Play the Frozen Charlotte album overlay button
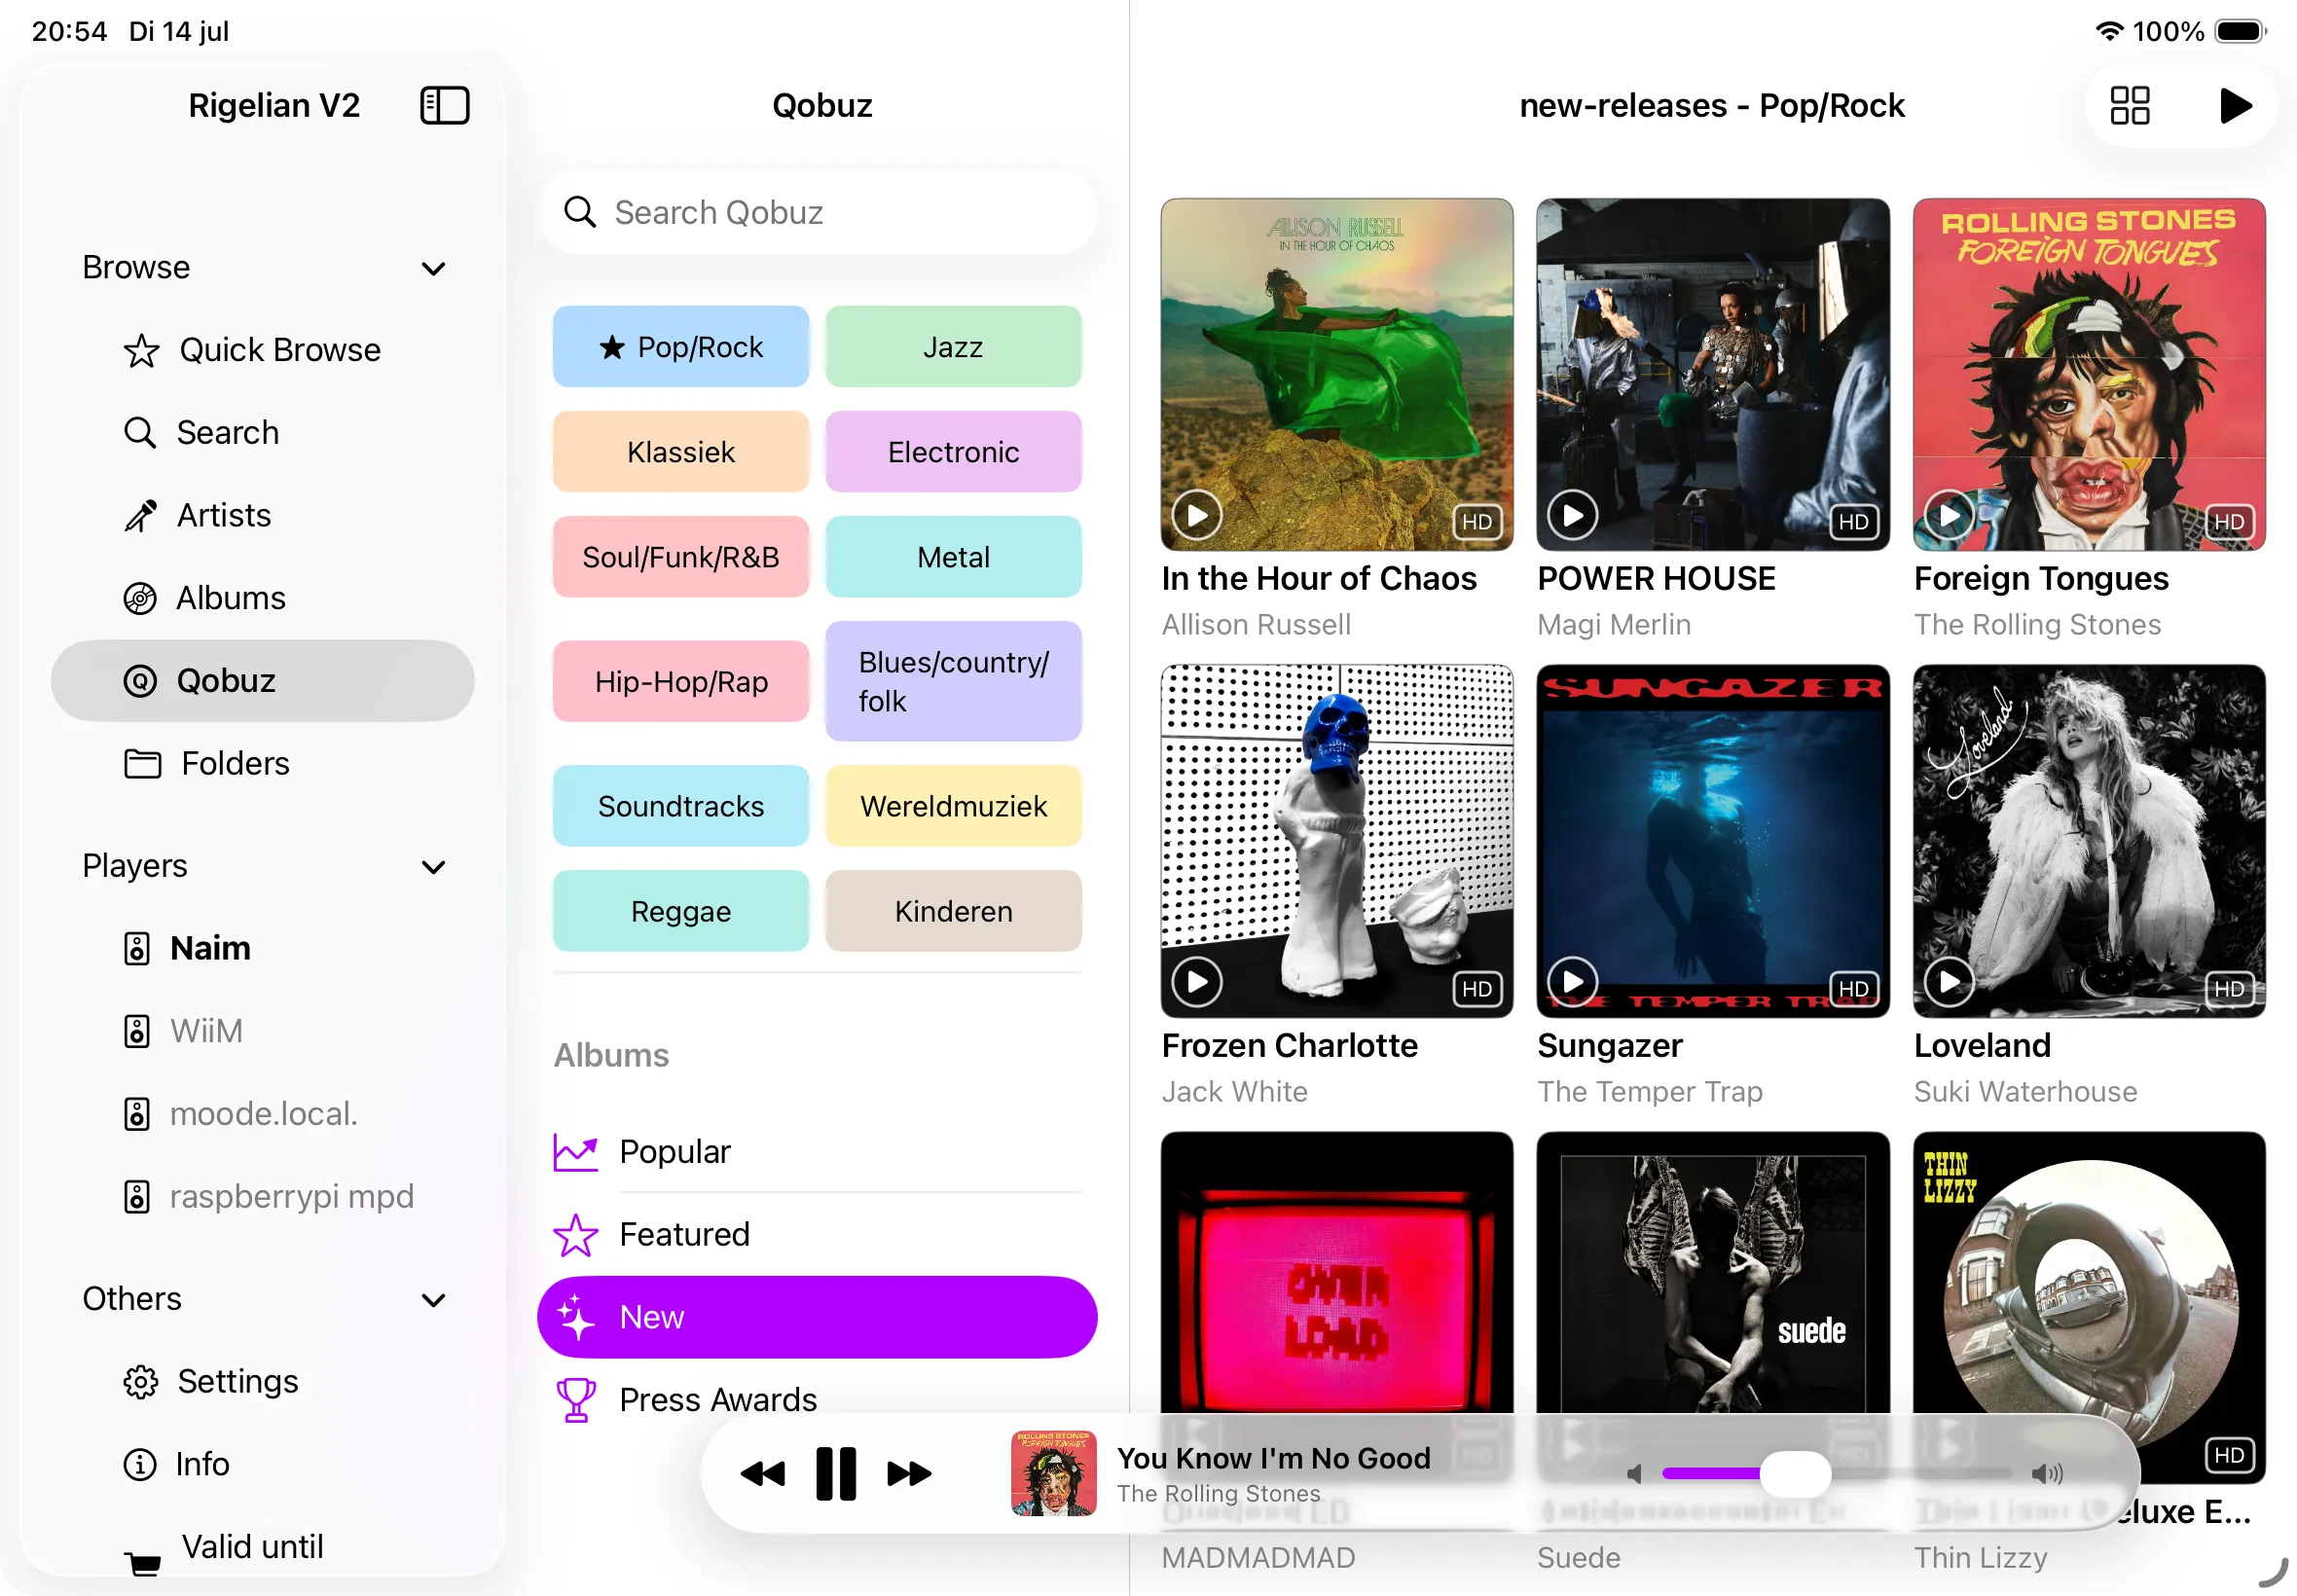Screen dimensions: 2297x1596 [x=1197, y=982]
